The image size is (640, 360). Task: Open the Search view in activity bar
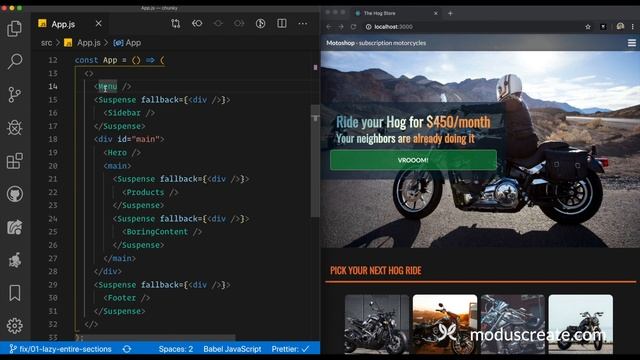[x=15, y=61]
